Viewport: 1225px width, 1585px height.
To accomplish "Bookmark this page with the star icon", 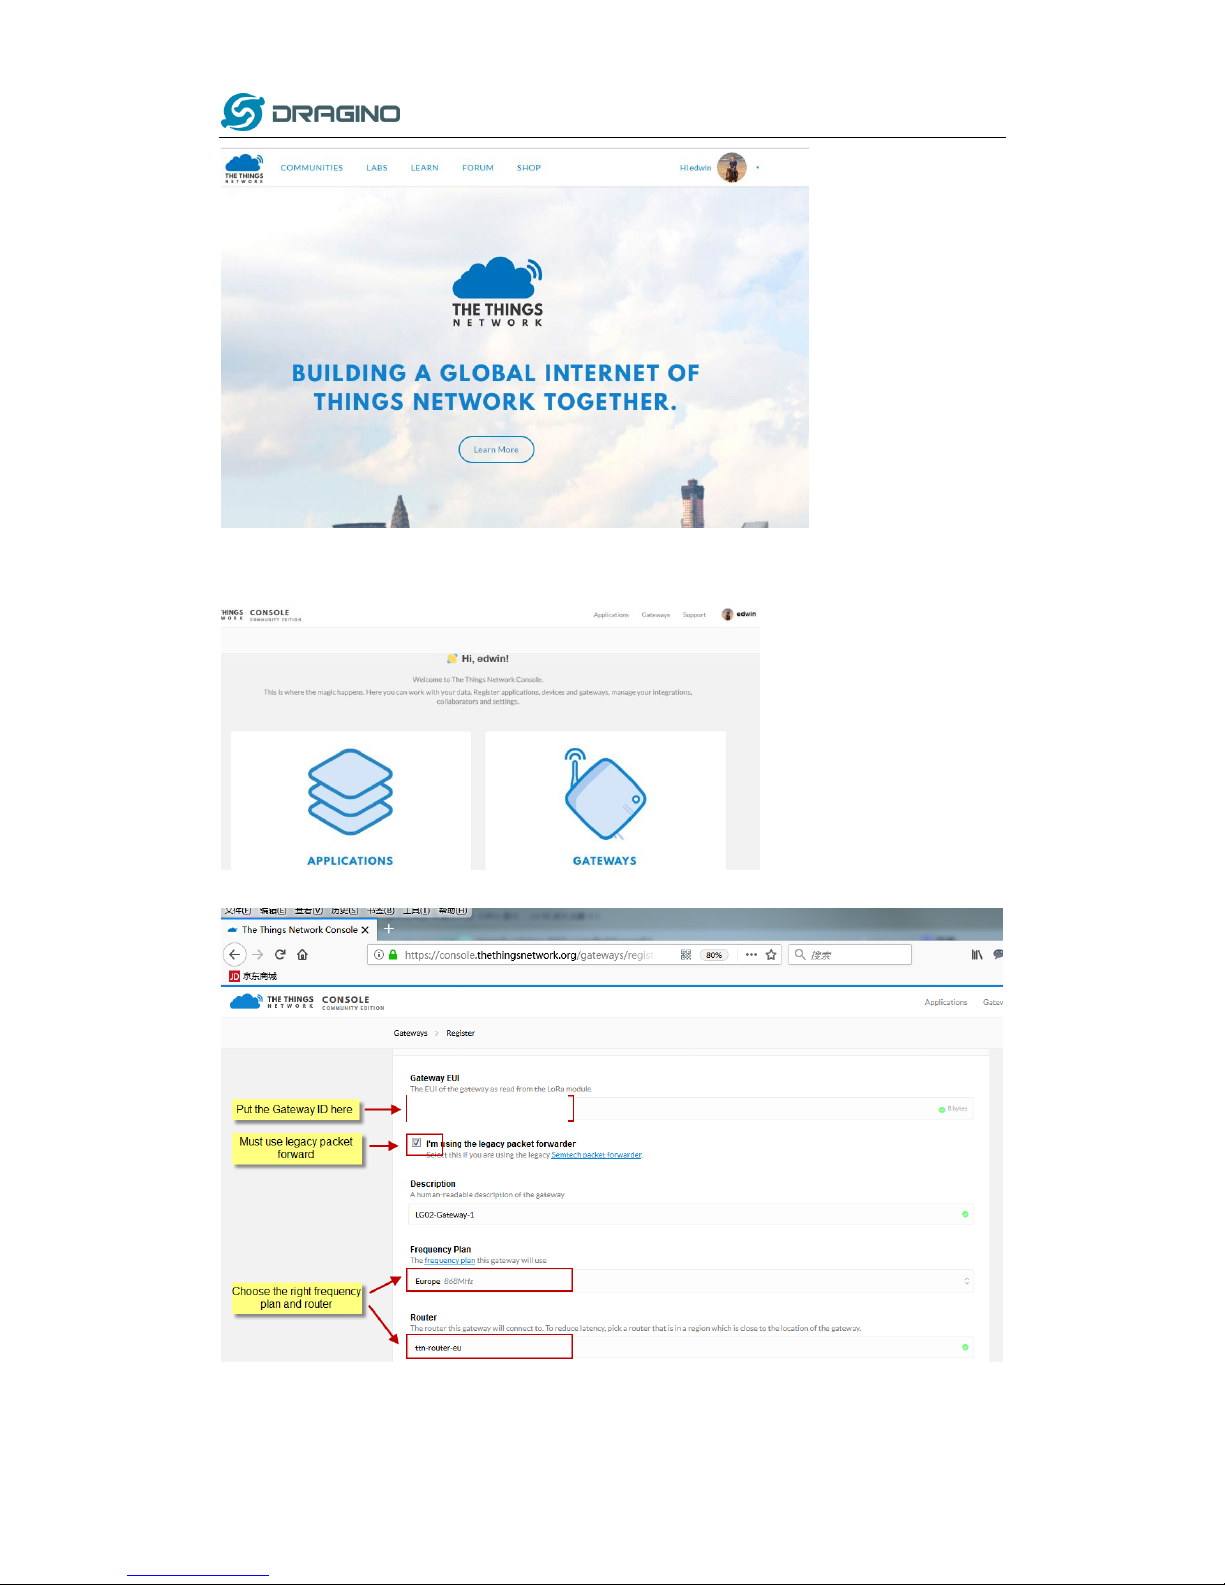I will [x=771, y=955].
